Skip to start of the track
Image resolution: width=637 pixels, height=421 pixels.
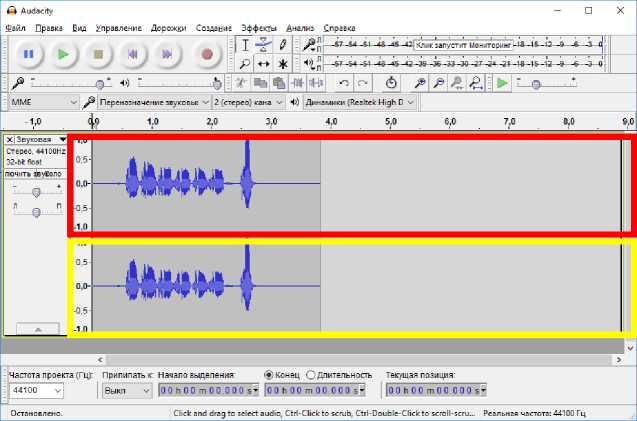133,54
